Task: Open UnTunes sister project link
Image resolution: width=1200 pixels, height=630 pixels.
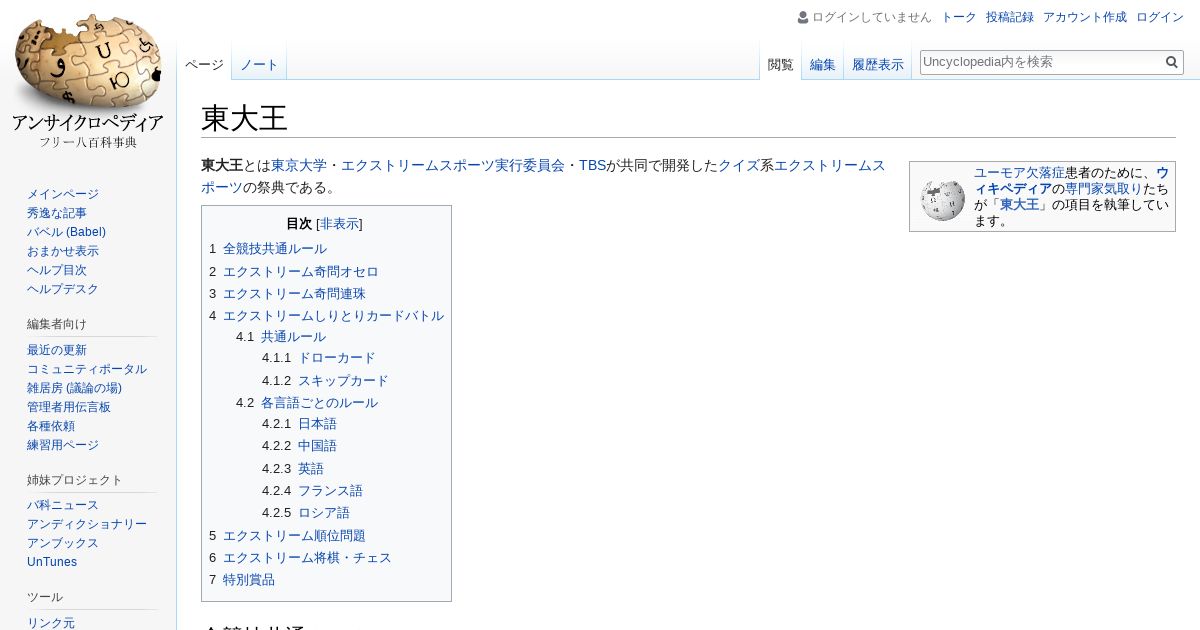Action: [x=52, y=562]
